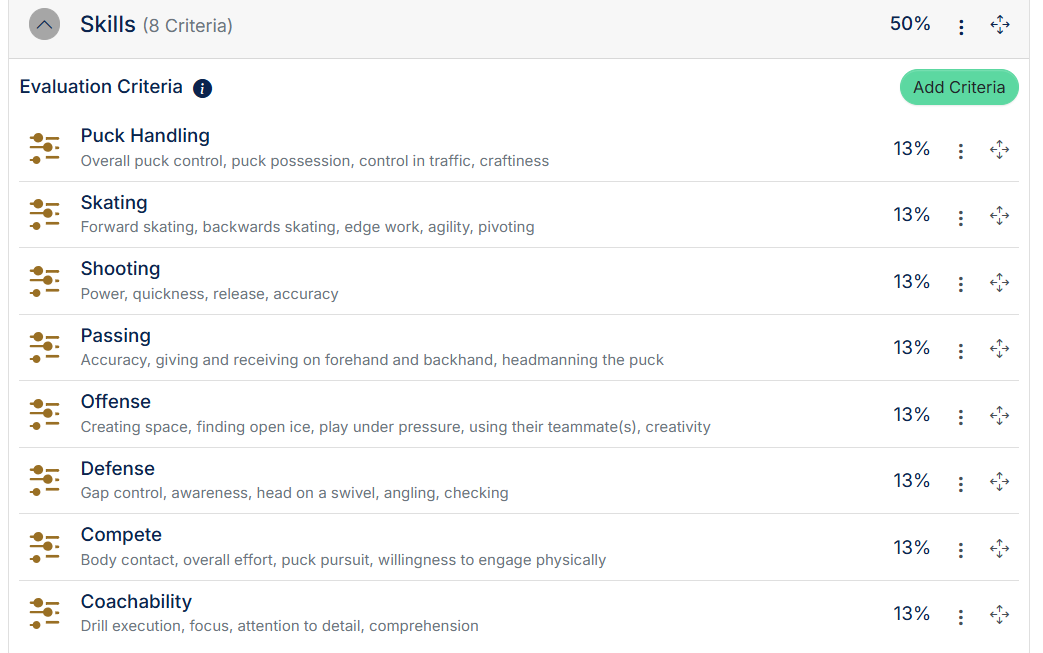Open the Compete row options menu
The width and height of the screenshot is (1043, 653).
[960, 550]
